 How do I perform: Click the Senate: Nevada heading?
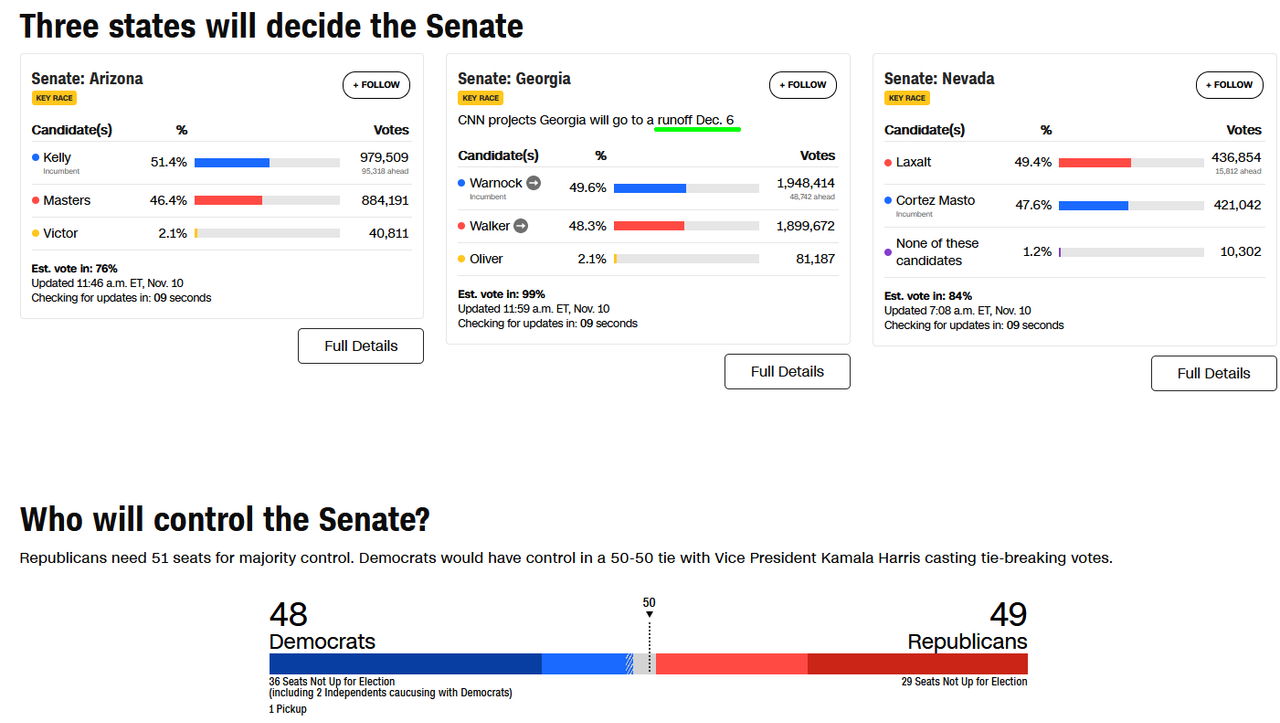click(x=939, y=78)
